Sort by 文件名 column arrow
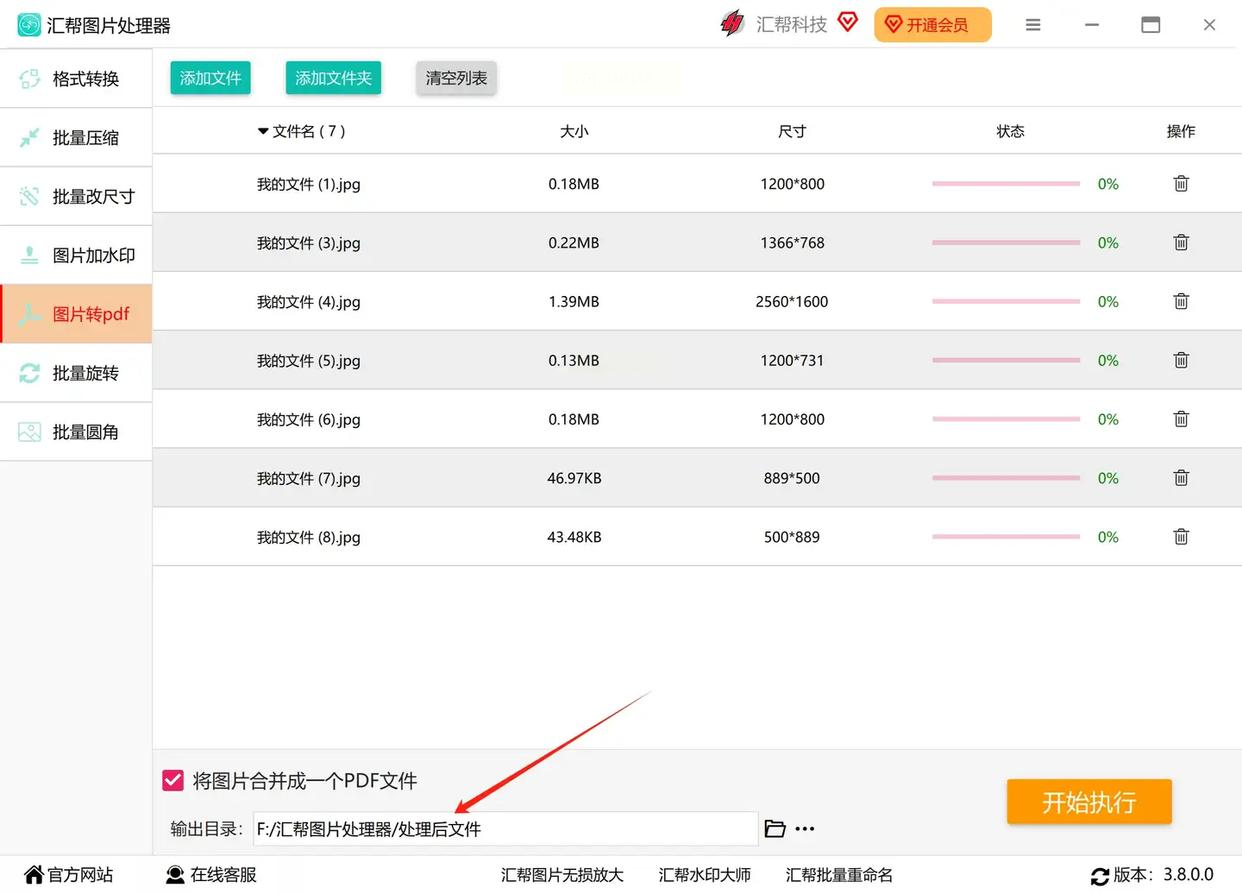1242x894 pixels. click(263, 131)
